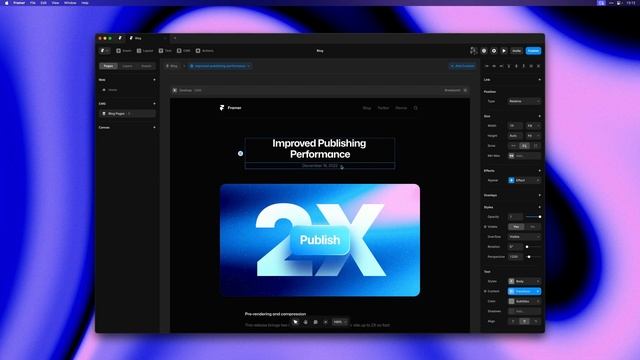
Task: Click the CMS tool icon
Action: [x=179, y=51]
